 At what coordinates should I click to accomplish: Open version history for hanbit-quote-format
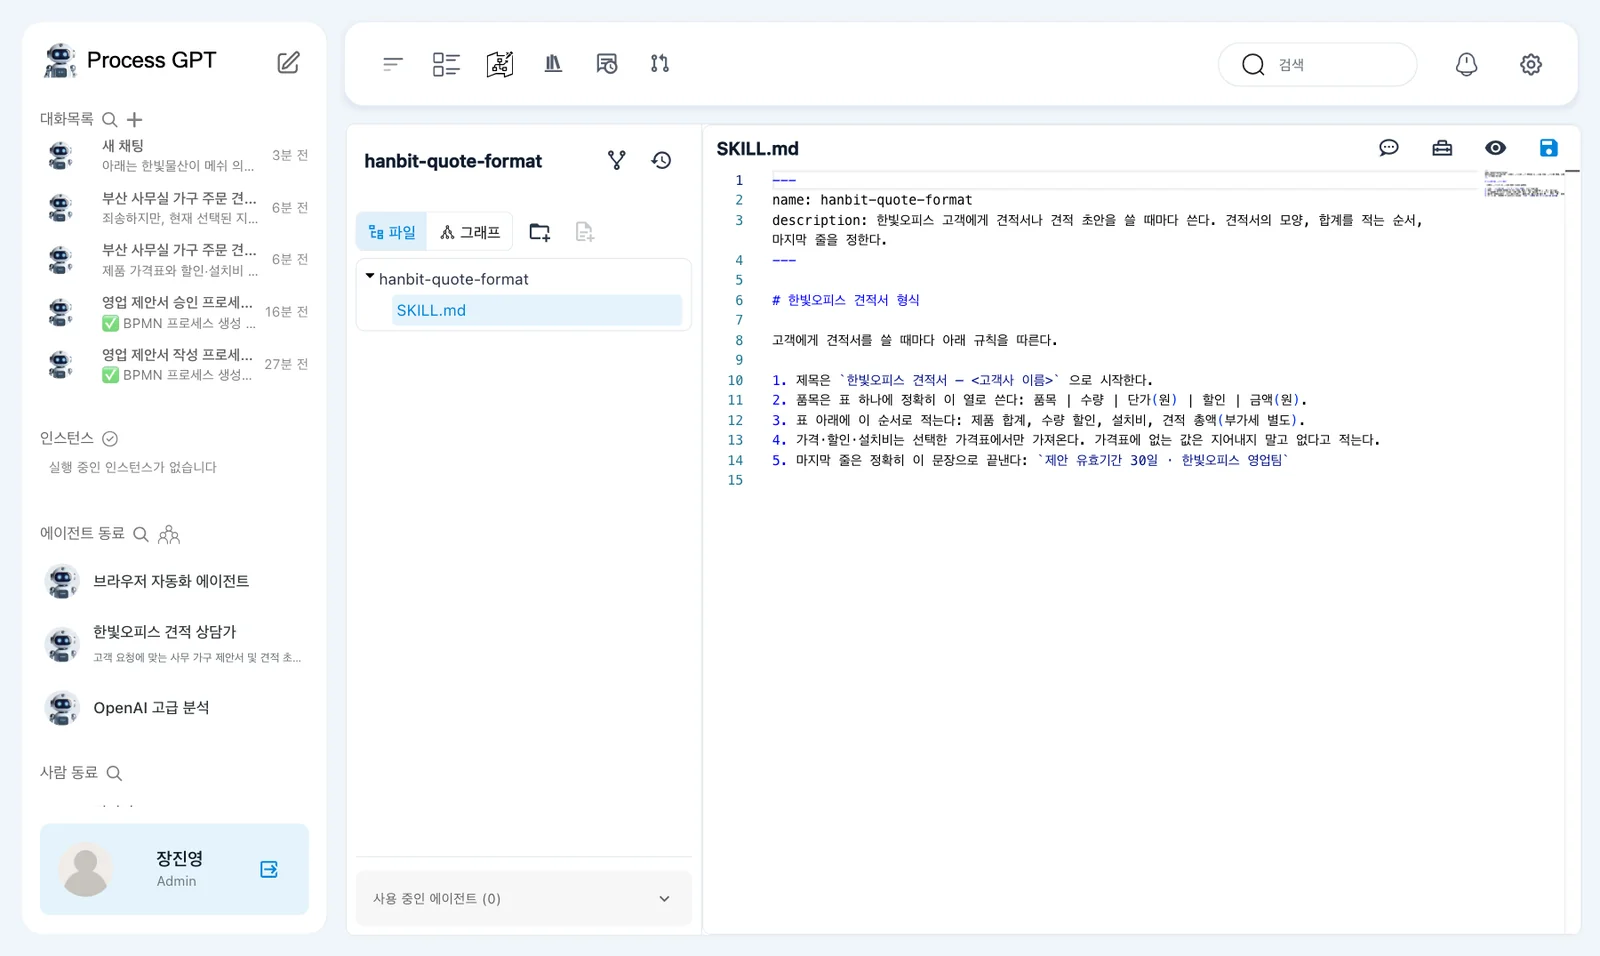point(661,160)
